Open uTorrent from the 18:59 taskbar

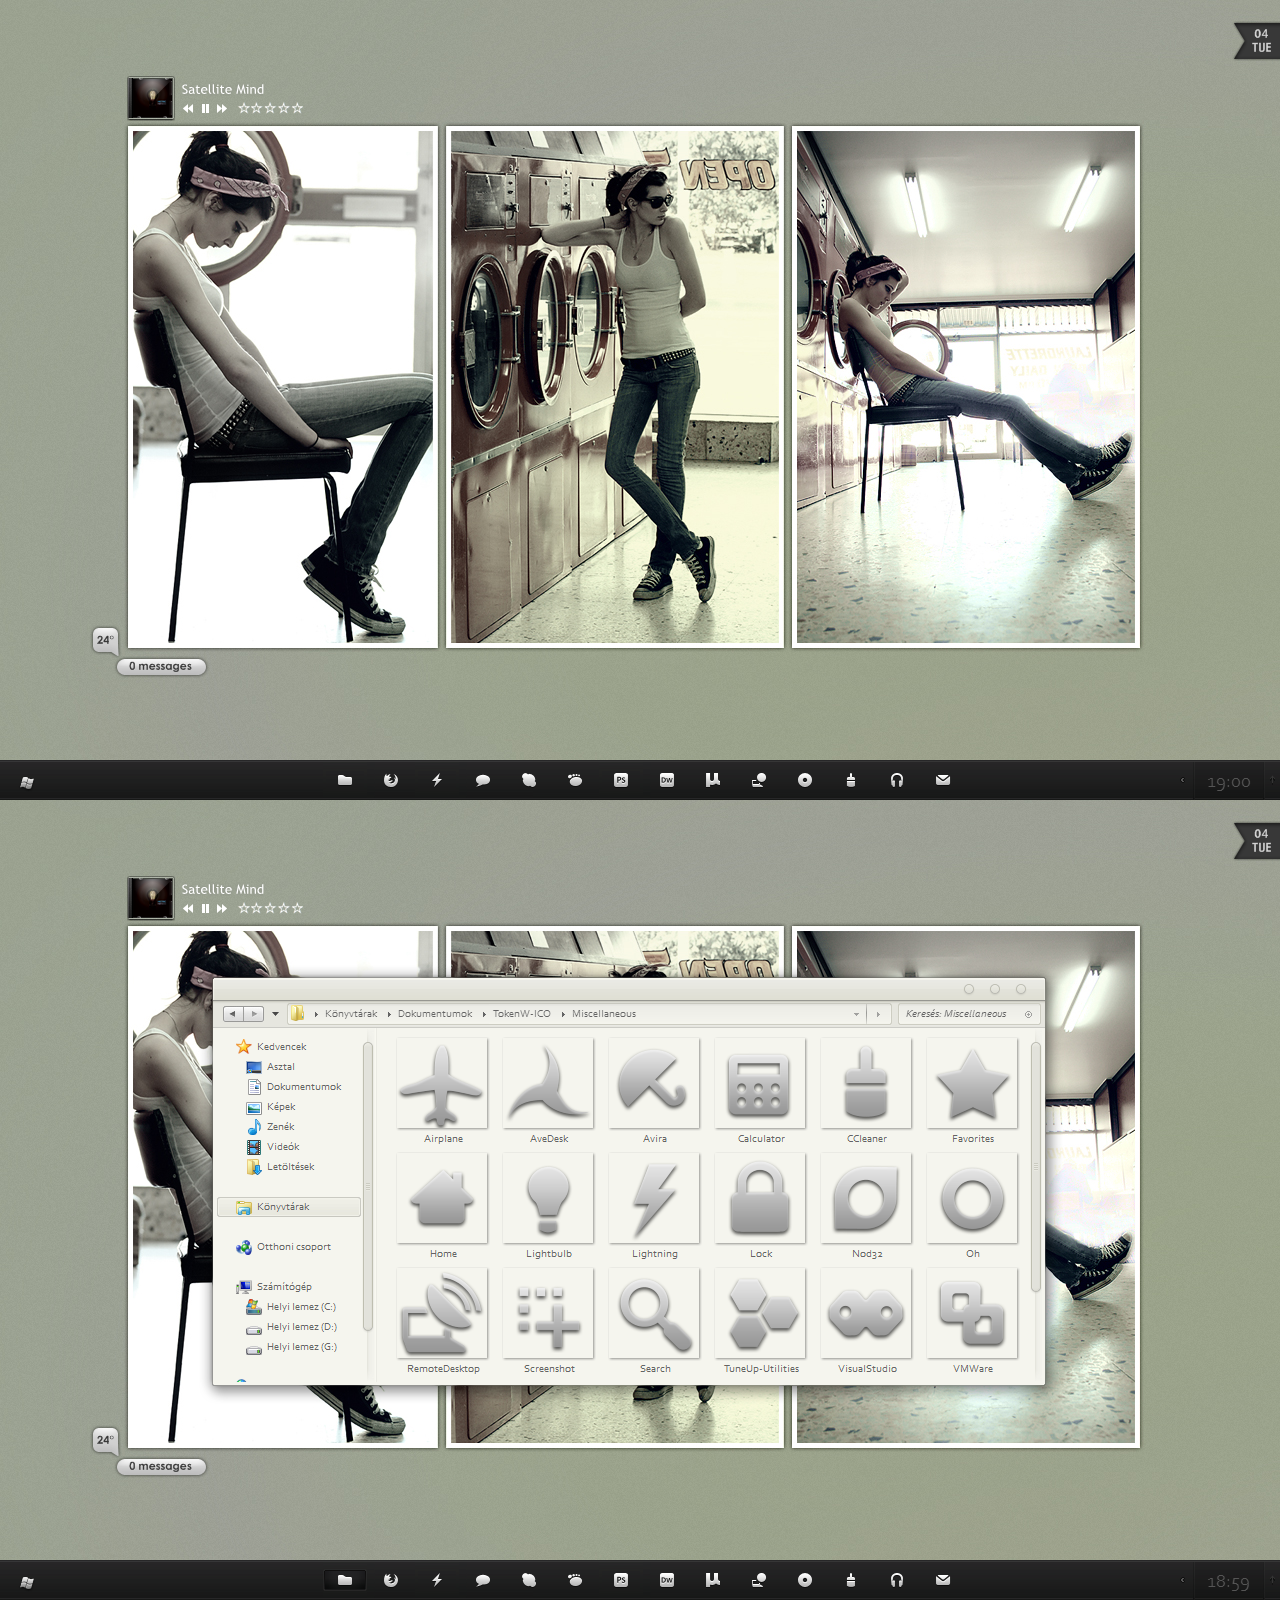(713, 1580)
